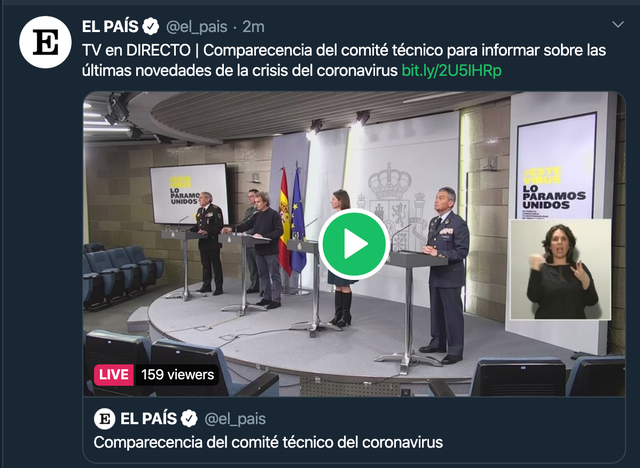
Task: Play the live video with the green play button
Action: 354,244
